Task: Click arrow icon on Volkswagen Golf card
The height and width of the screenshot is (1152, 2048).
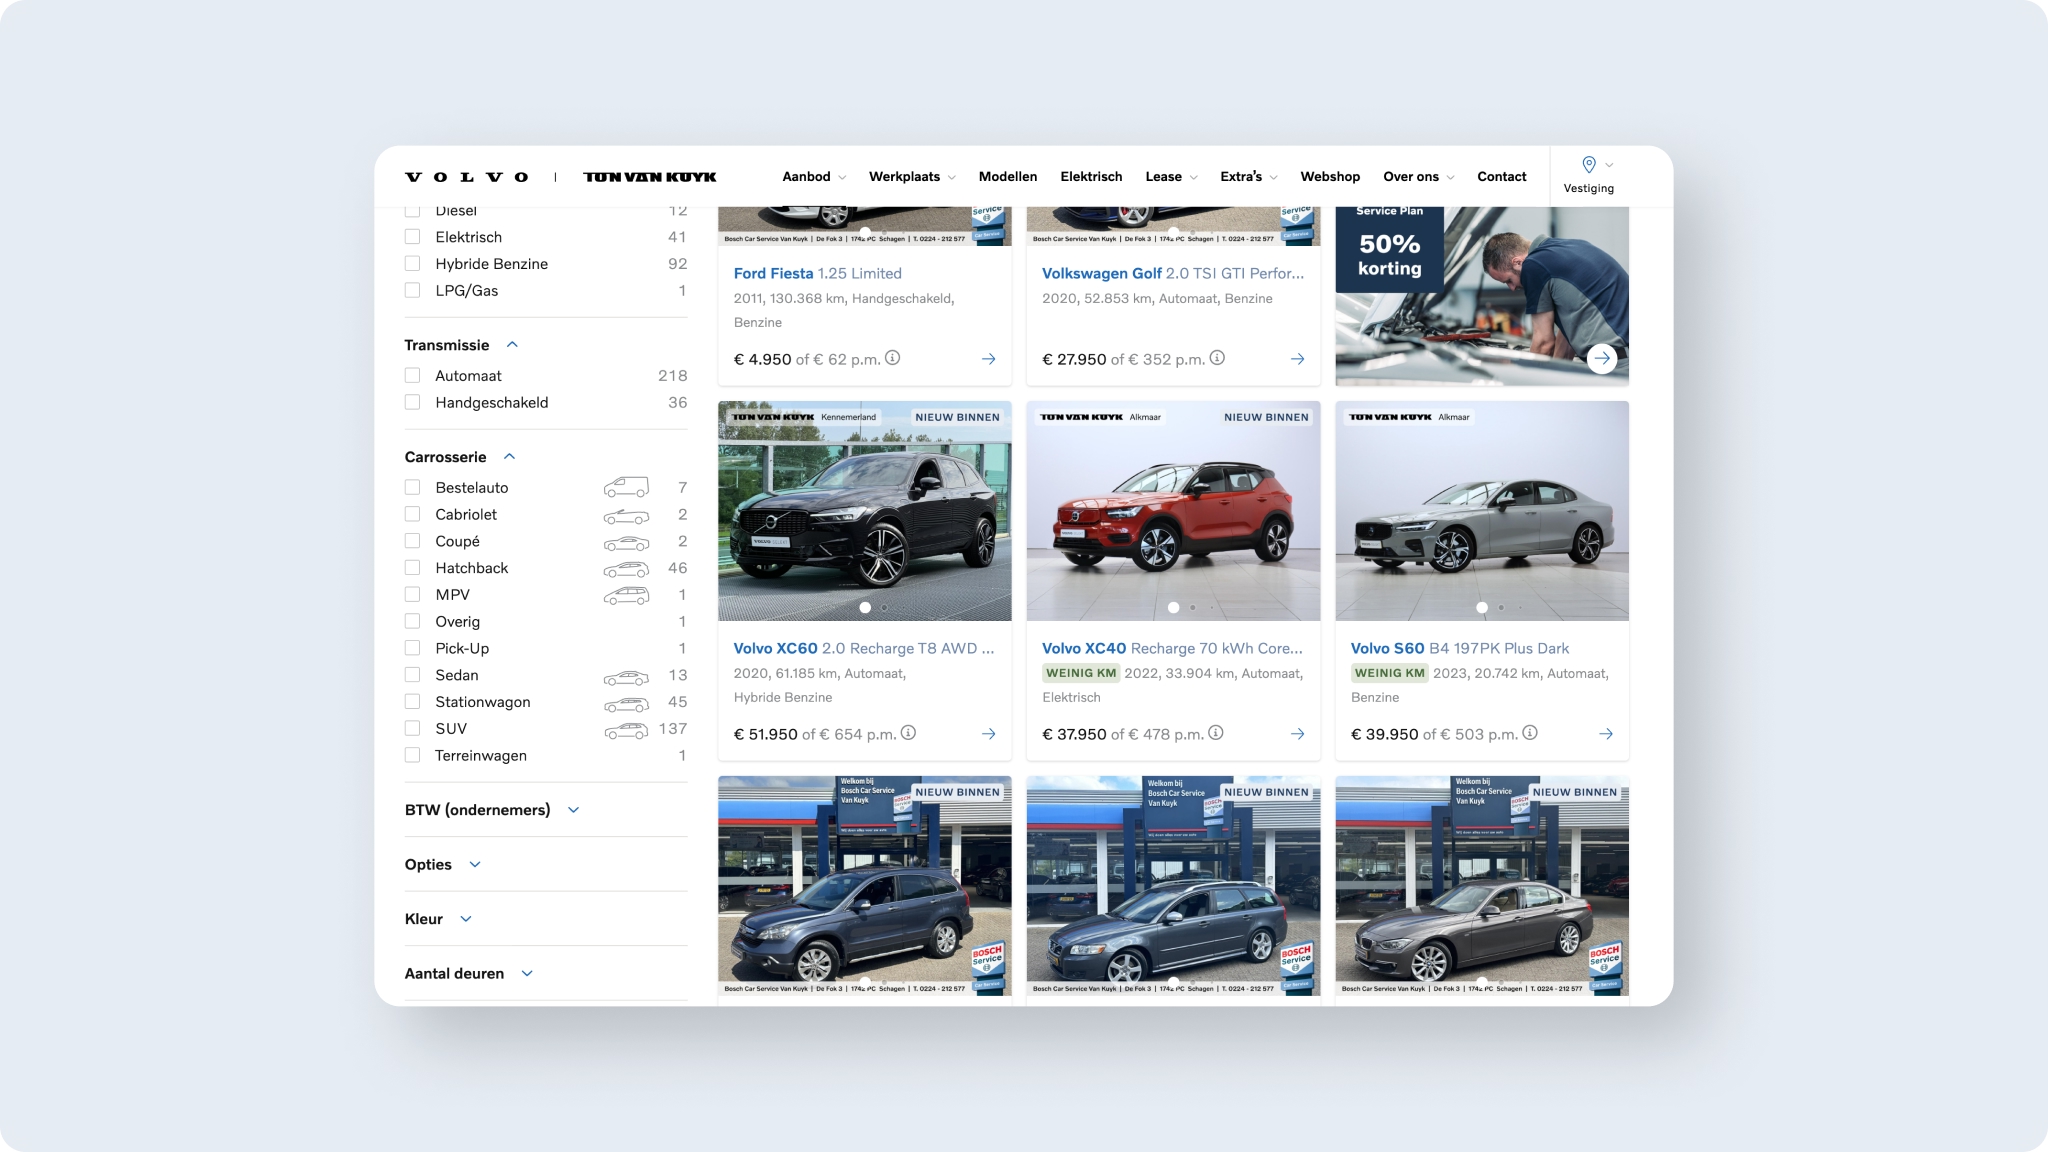Action: pos(1297,359)
